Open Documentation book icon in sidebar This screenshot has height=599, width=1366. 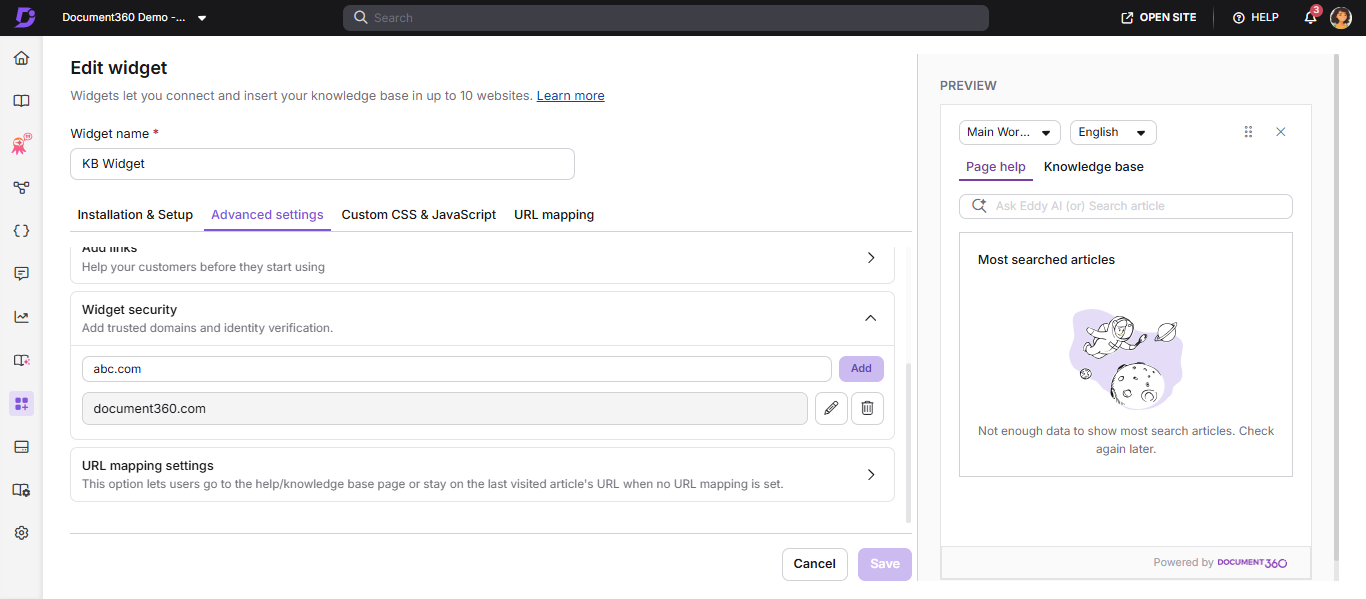pos(21,101)
